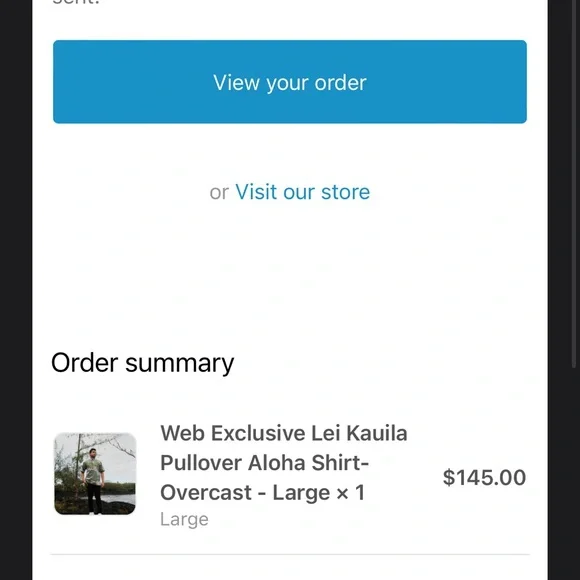Select the Web Exclusive Lei Kauila product title
The image size is (580, 580).
coord(284,463)
